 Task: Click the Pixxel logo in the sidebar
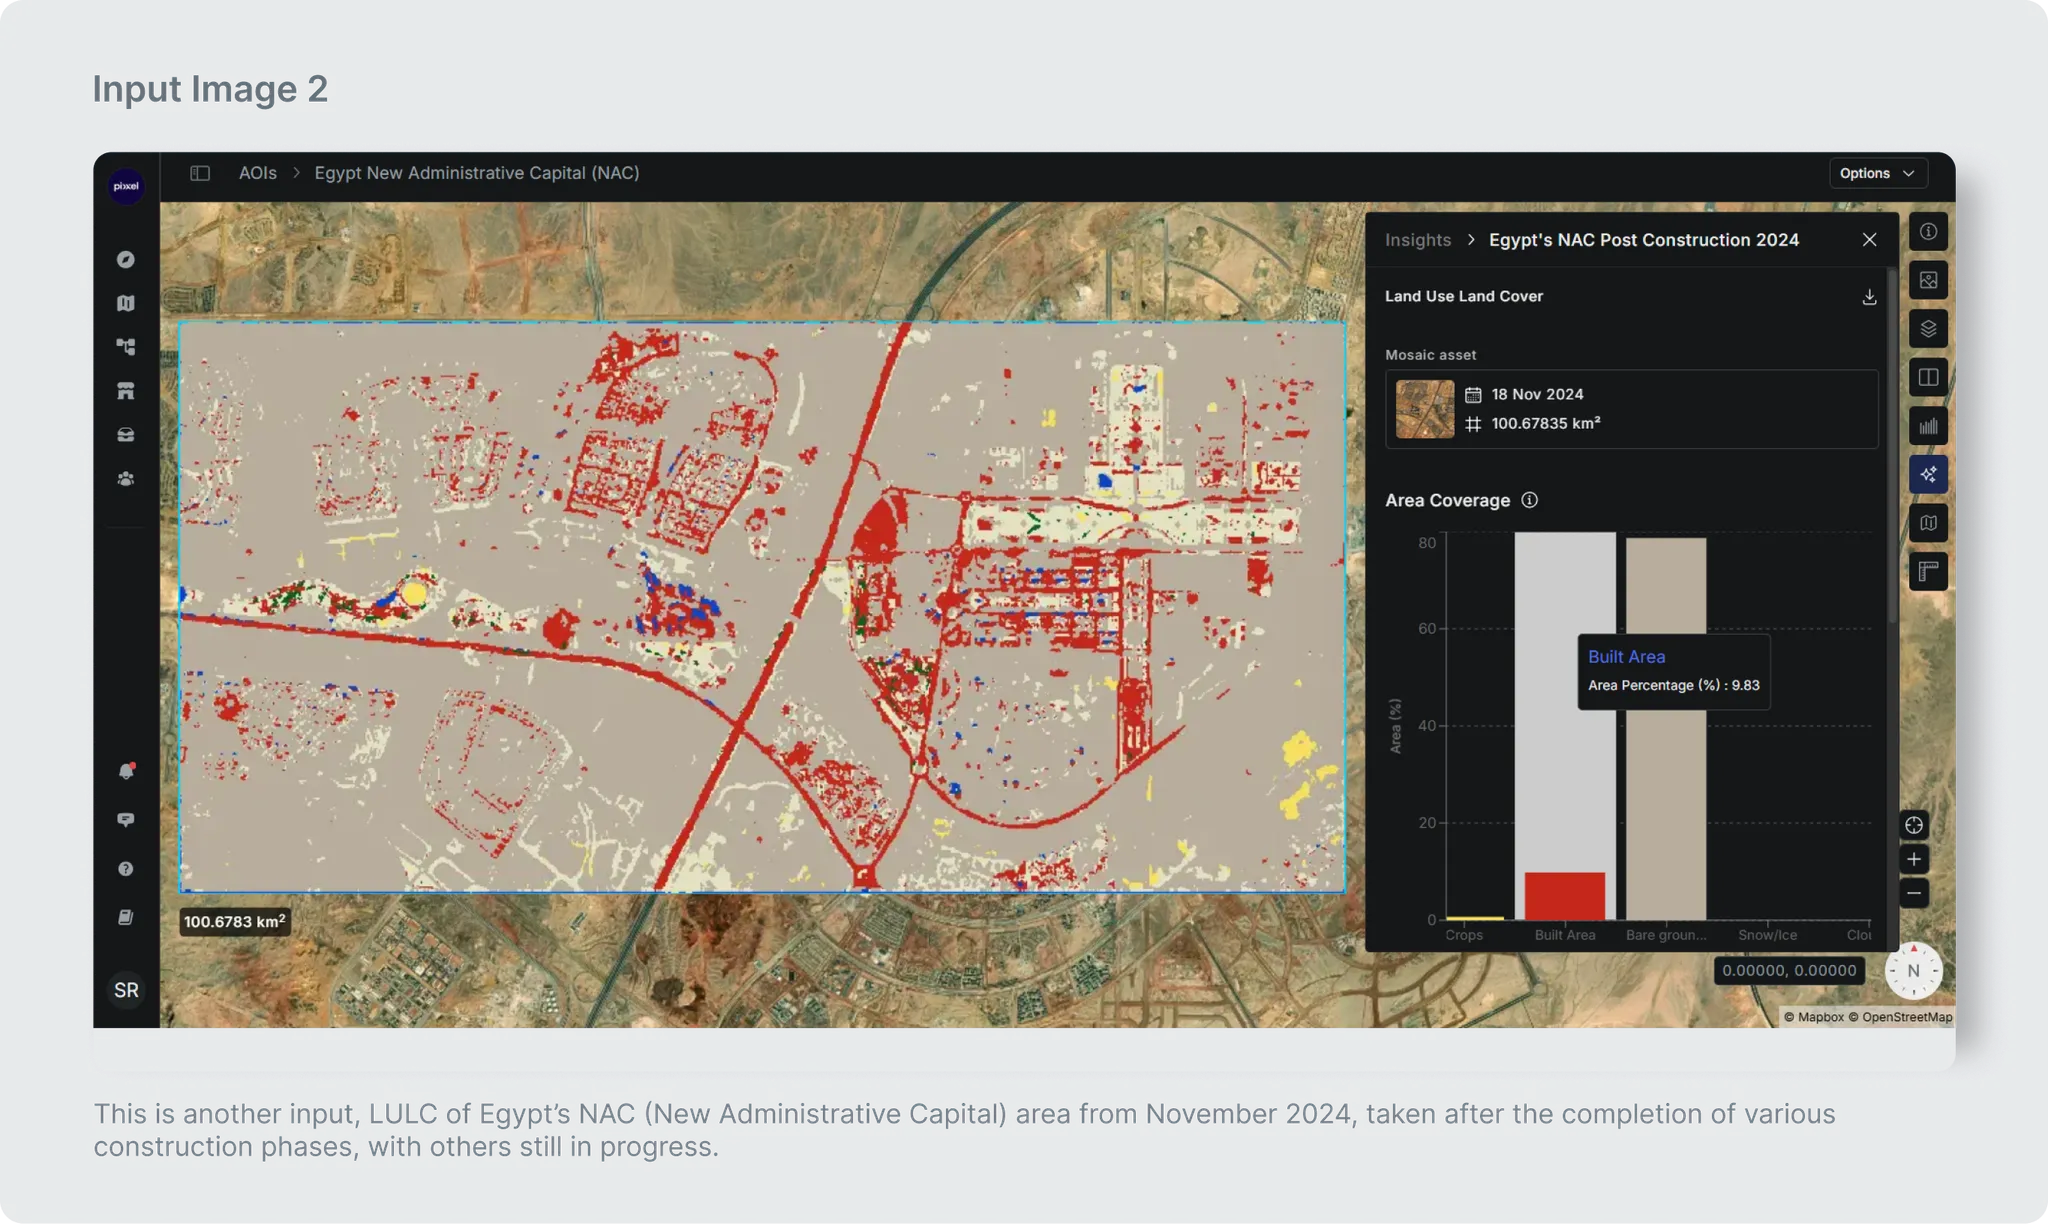click(126, 186)
